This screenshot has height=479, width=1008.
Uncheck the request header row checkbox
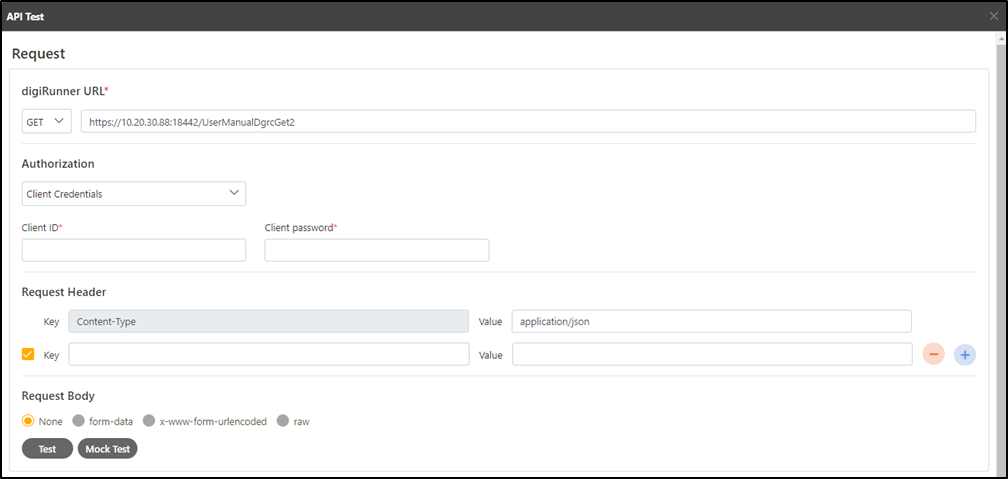tap(28, 354)
